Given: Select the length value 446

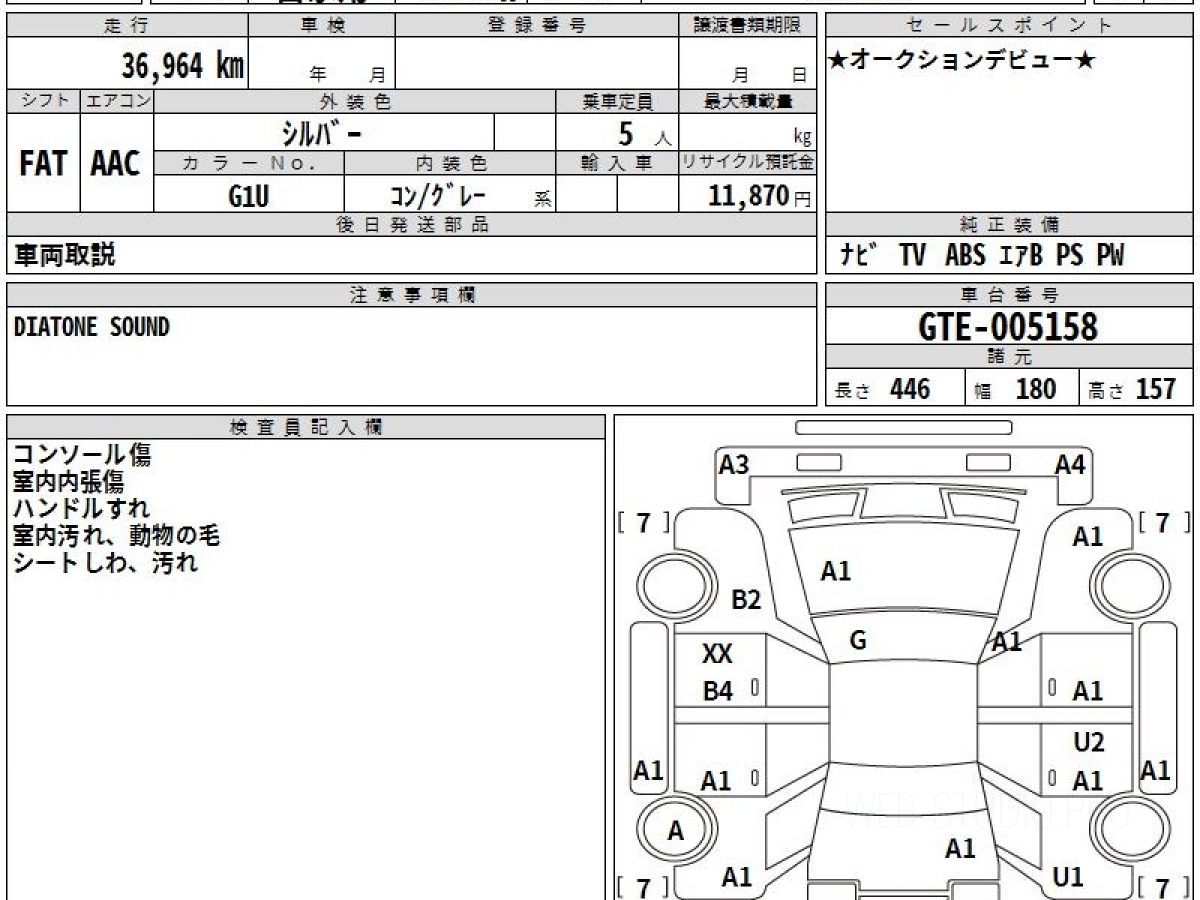Looking at the screenshot, I should (911, 389).
